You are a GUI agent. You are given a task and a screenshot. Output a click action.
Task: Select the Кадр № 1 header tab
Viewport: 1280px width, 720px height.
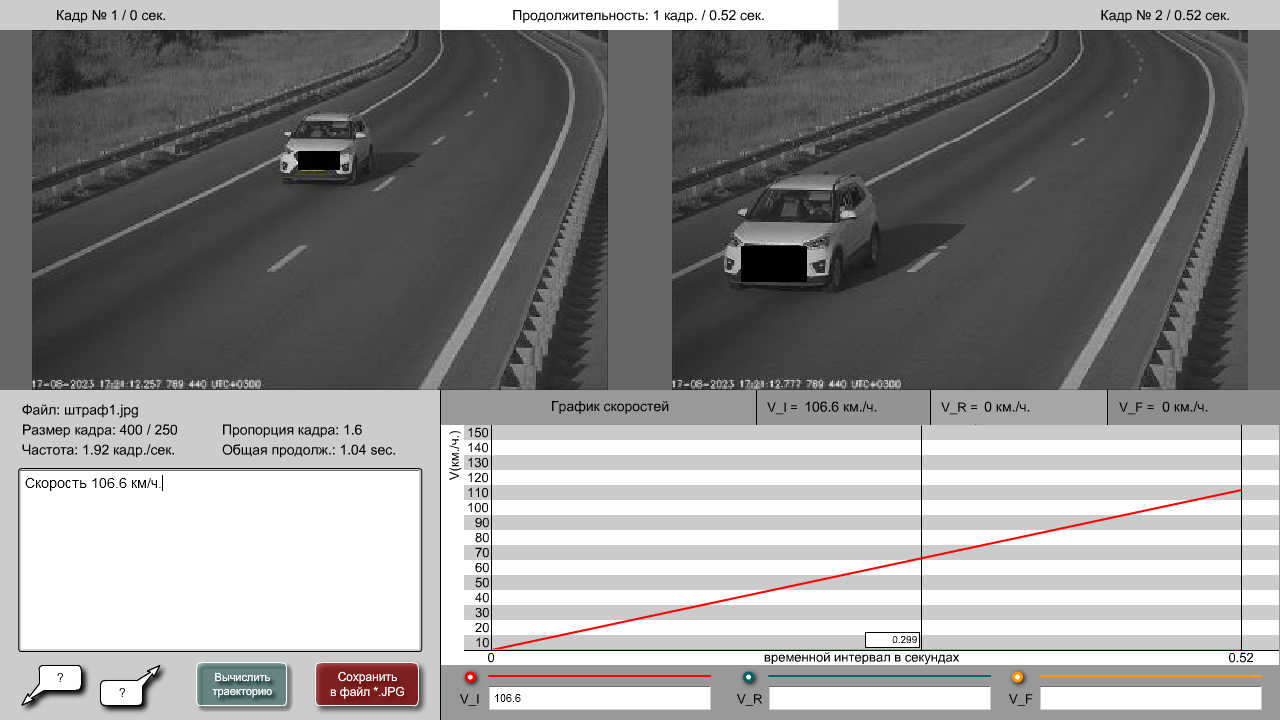pyautogui.click(x=111, y=15)
